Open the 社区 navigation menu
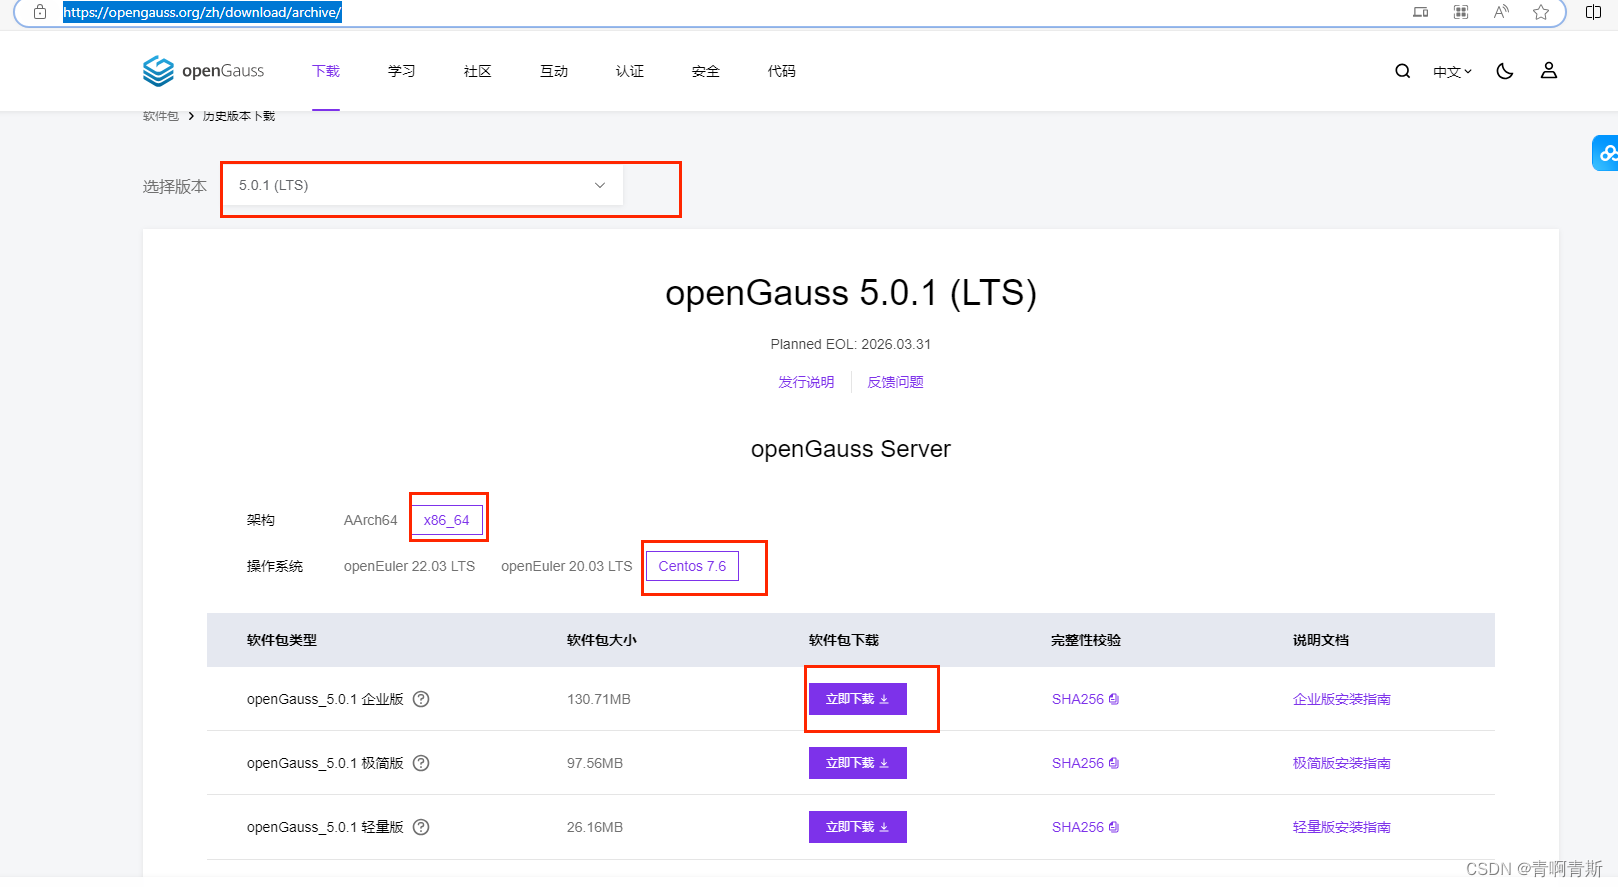 pos(478,71)
